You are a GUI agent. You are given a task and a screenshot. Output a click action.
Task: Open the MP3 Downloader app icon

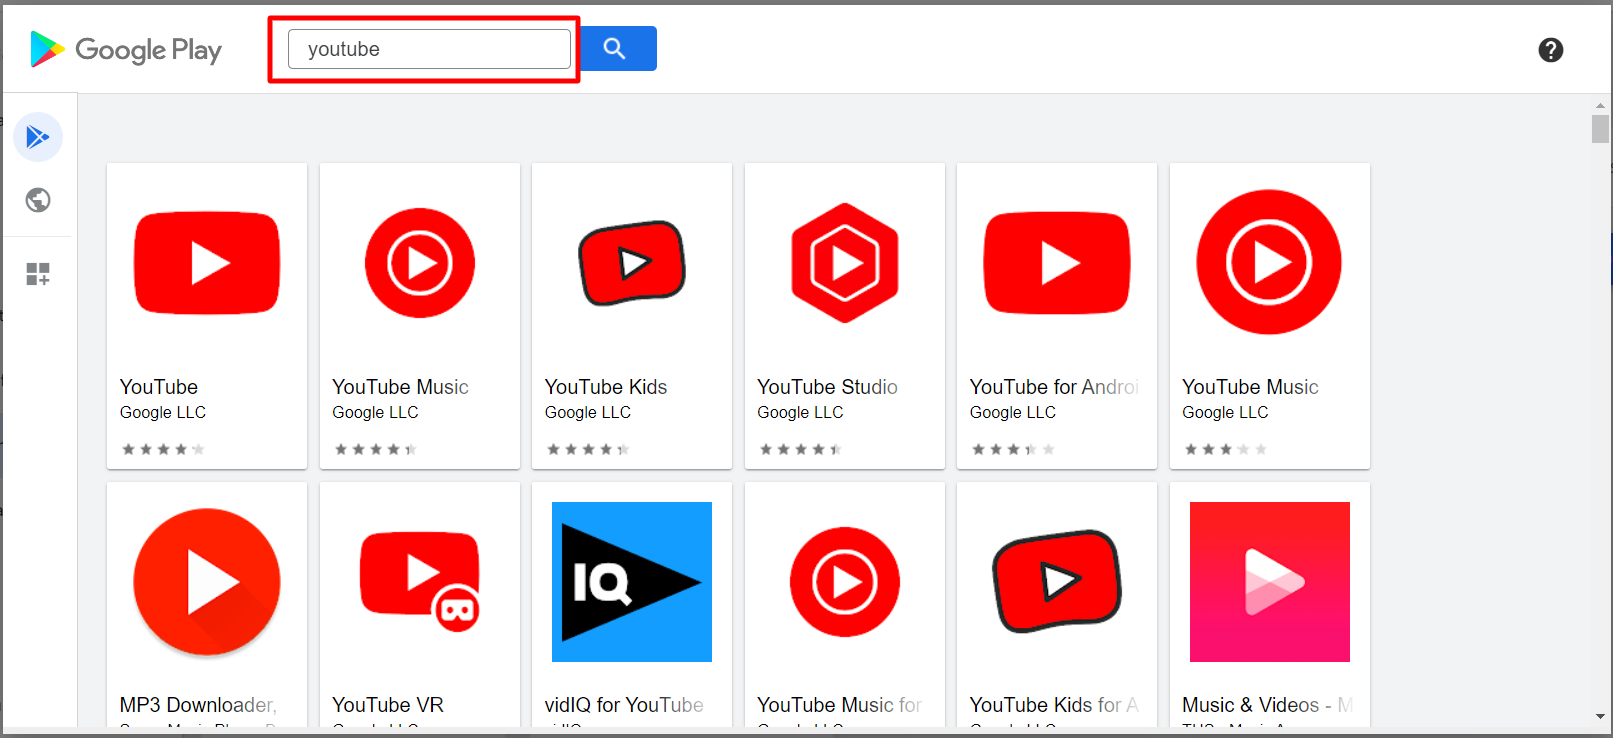click(x=207, y=582)
